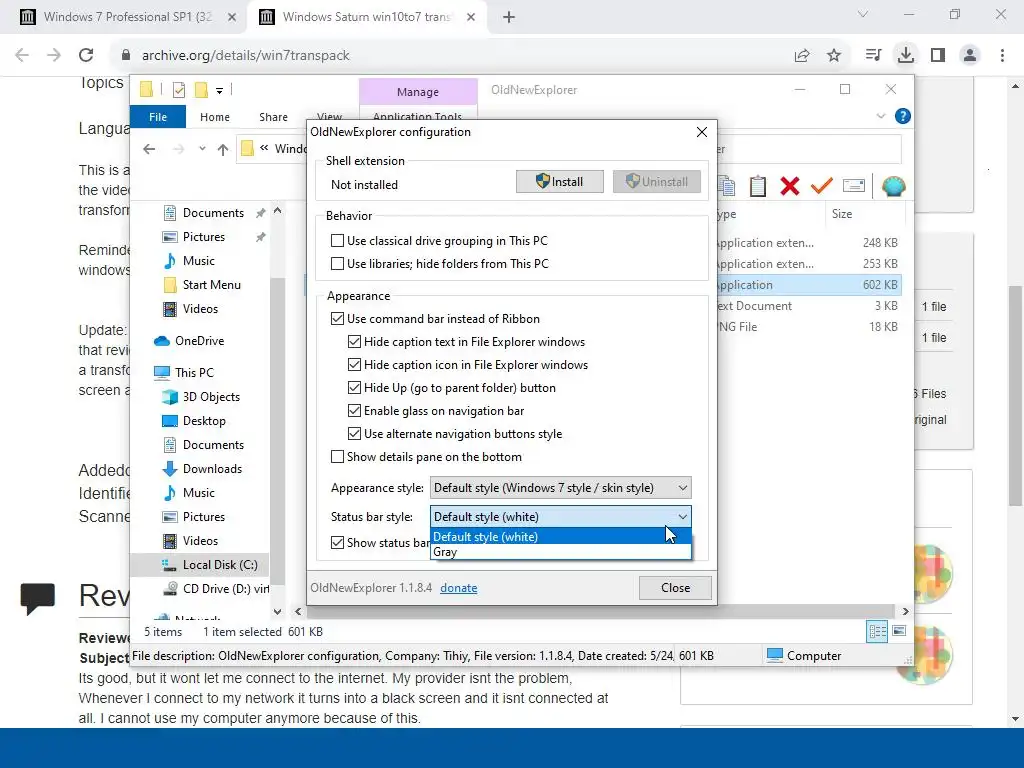The width and height of the screenshot is (1024, 768).
Task: Choose Gray from status bar style list
Action: [560, 552]
